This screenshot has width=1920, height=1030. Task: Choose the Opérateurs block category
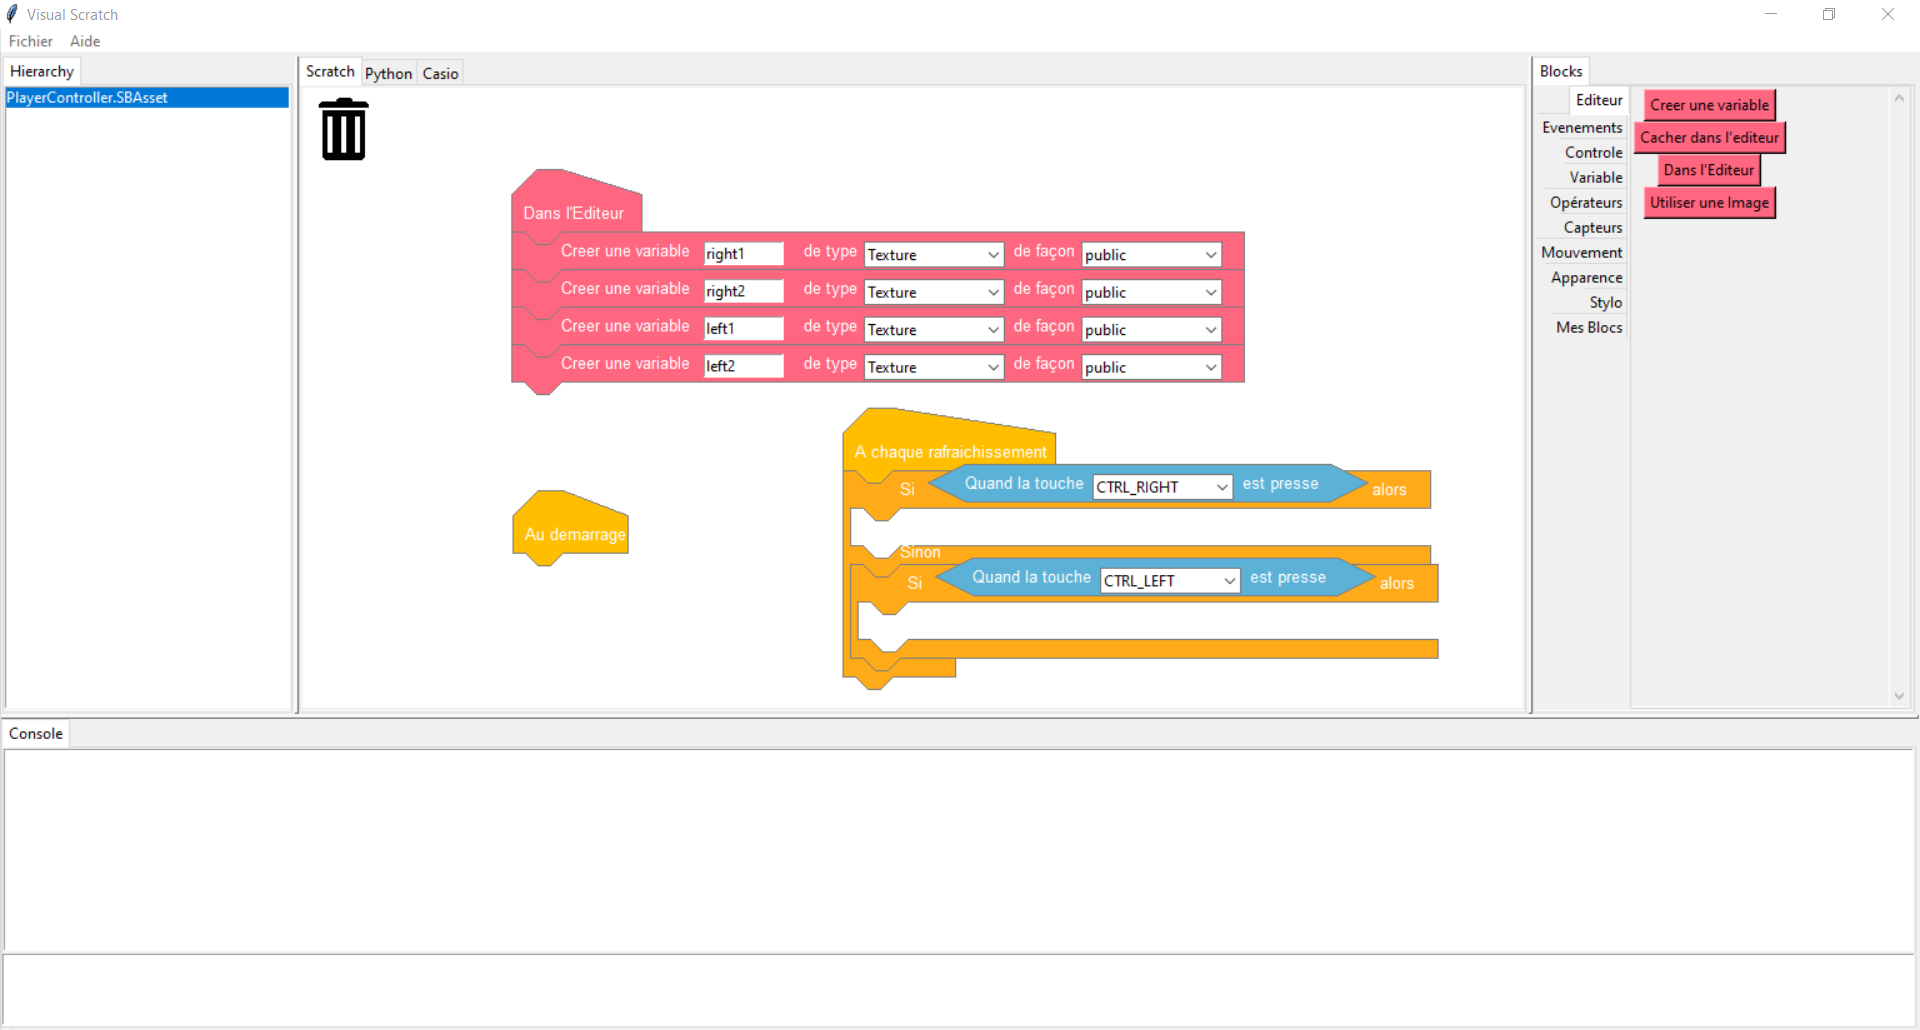1586,202
